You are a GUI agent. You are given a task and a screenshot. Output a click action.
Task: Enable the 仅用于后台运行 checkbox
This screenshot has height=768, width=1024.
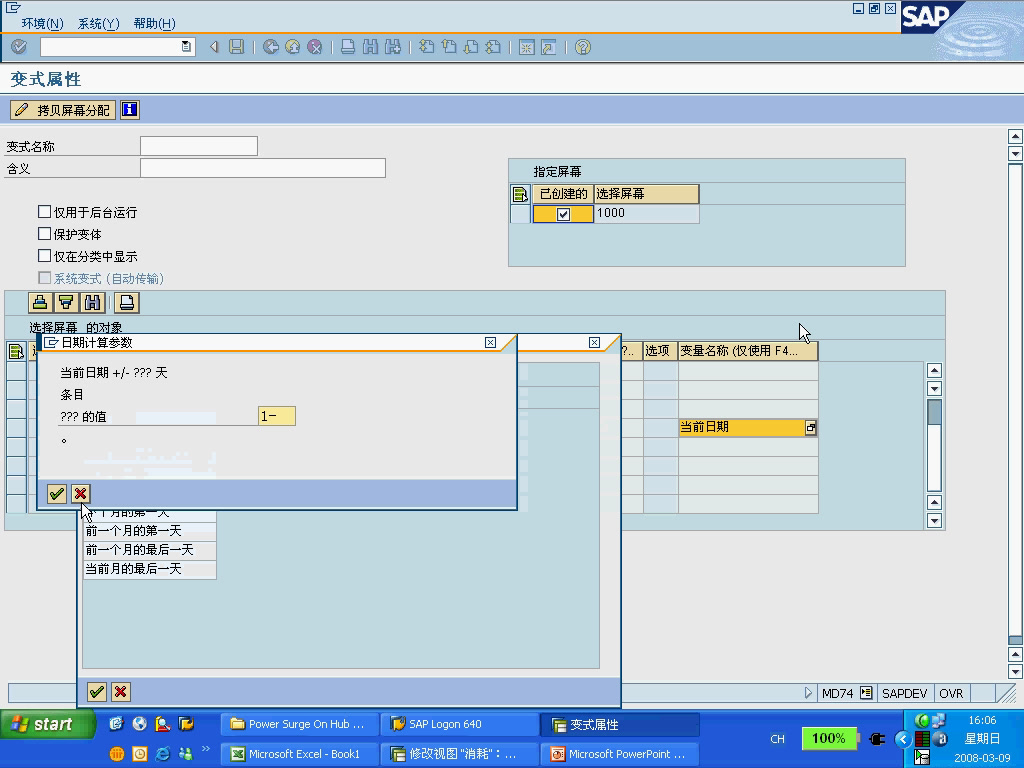tap(45, 211)
